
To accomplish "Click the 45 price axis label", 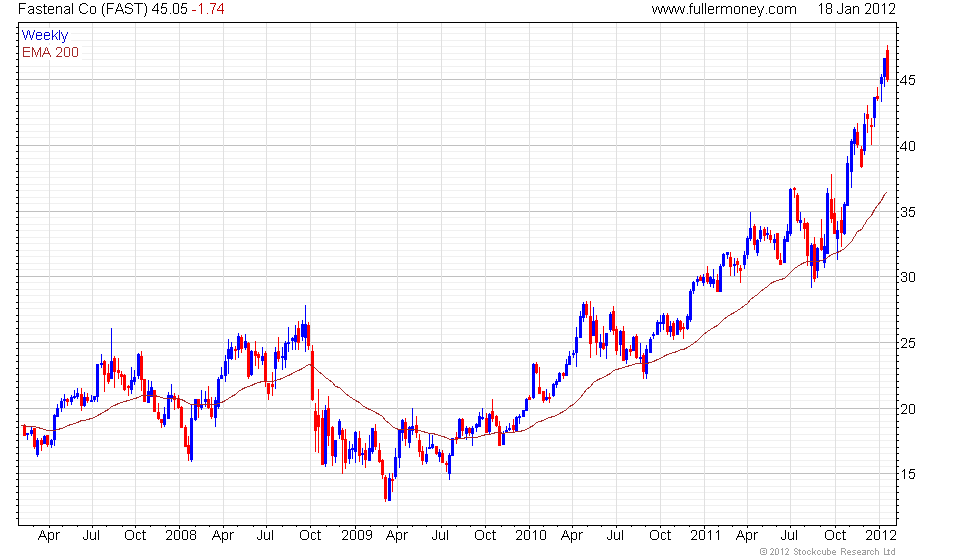I will click(x=908, y=81).
